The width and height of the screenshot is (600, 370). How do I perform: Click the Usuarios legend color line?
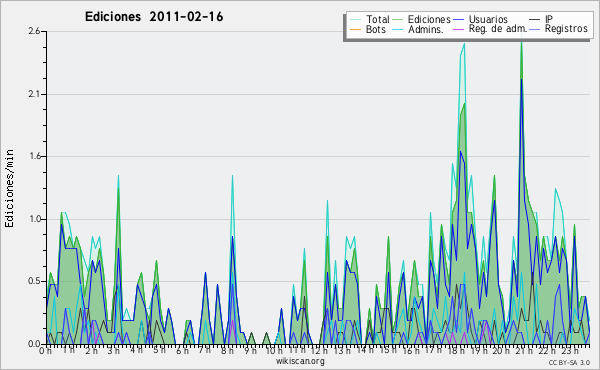pyautogui.click(x=458, y=20)
